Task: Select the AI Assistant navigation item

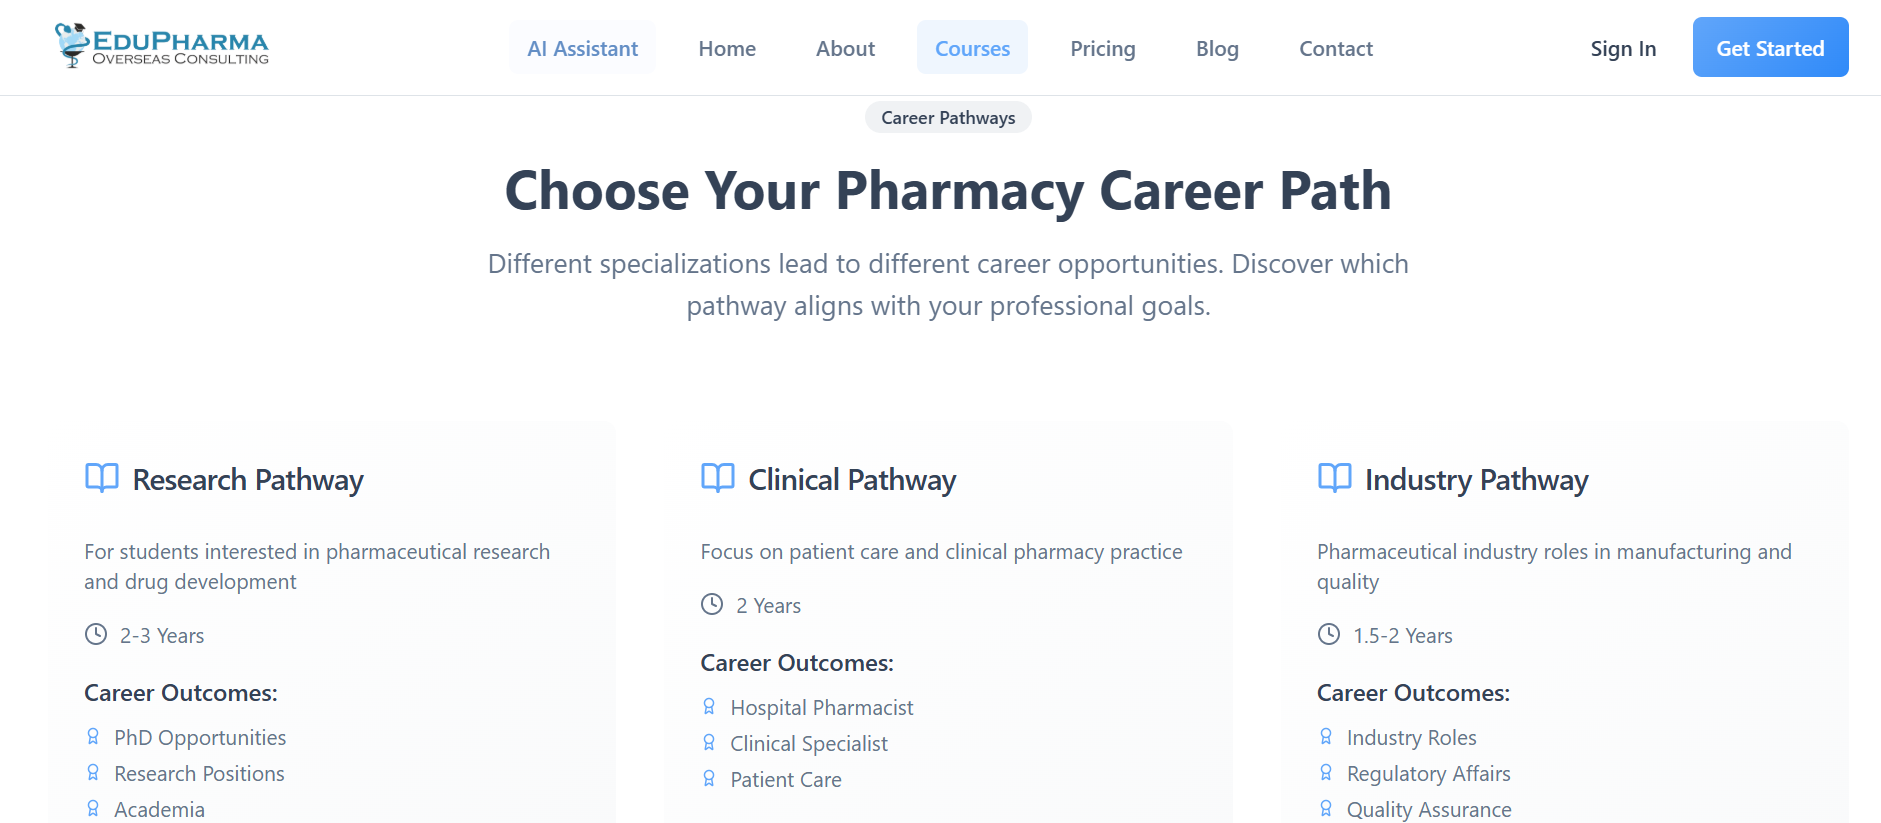Action: tap(582, 47)
